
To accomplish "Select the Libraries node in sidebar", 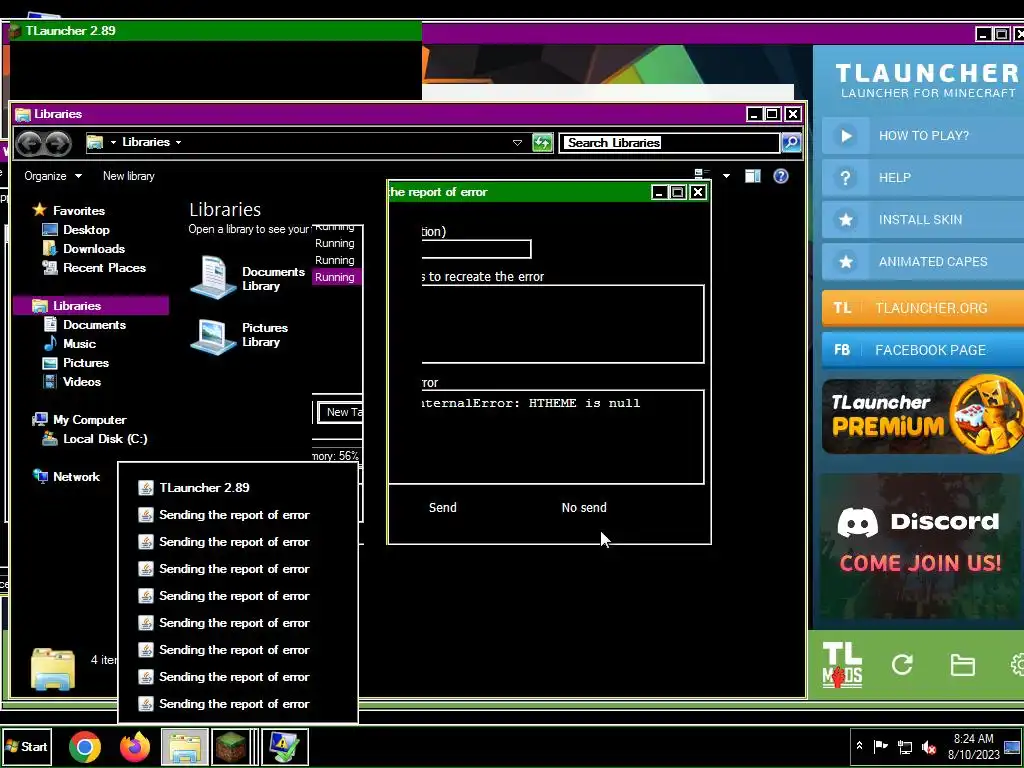I will tap(91, 306).
